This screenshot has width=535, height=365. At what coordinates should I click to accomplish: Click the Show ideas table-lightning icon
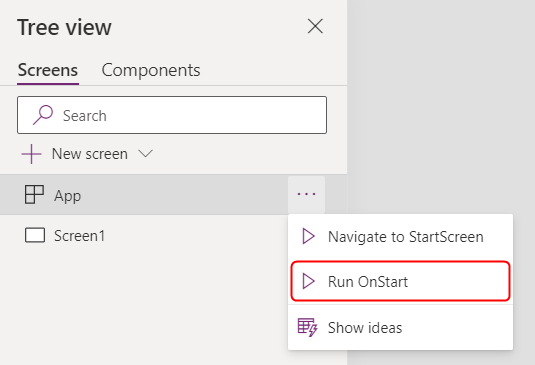tap(308, 327)
